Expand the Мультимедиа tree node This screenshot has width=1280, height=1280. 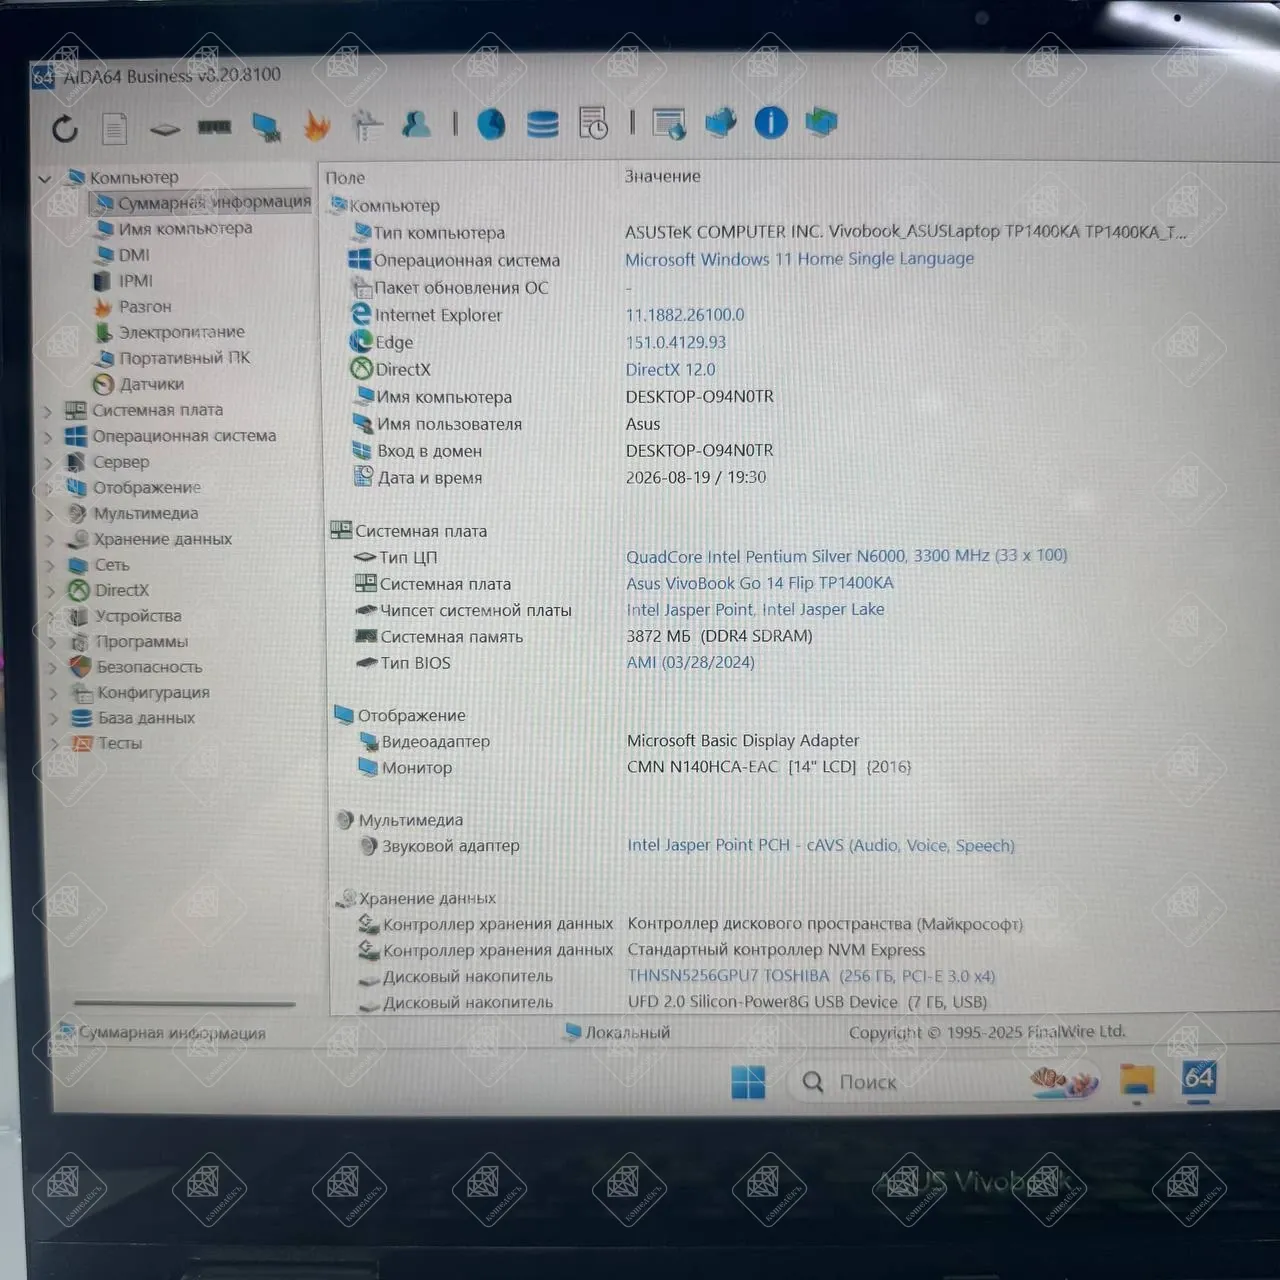tap(50, 515)
